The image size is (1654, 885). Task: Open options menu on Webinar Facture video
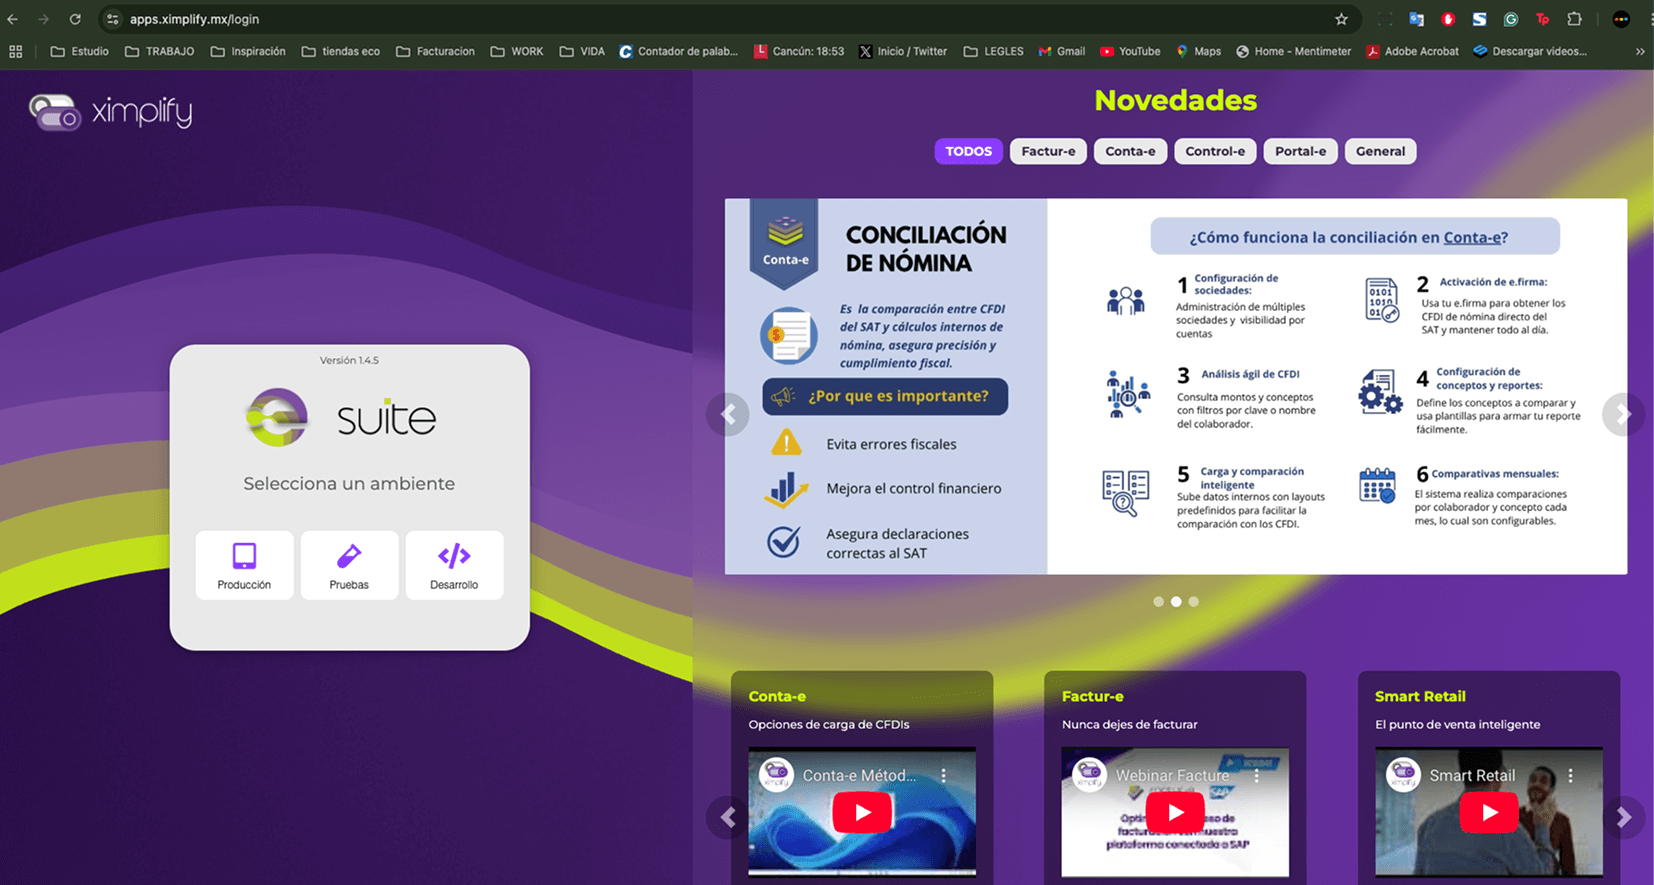tap(1256, 776)
